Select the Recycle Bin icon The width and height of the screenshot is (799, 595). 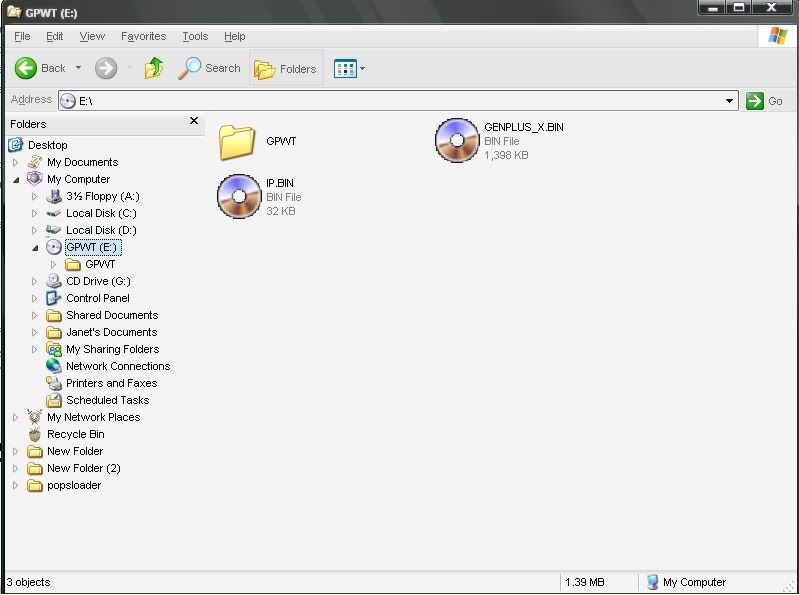coord(34,434)
